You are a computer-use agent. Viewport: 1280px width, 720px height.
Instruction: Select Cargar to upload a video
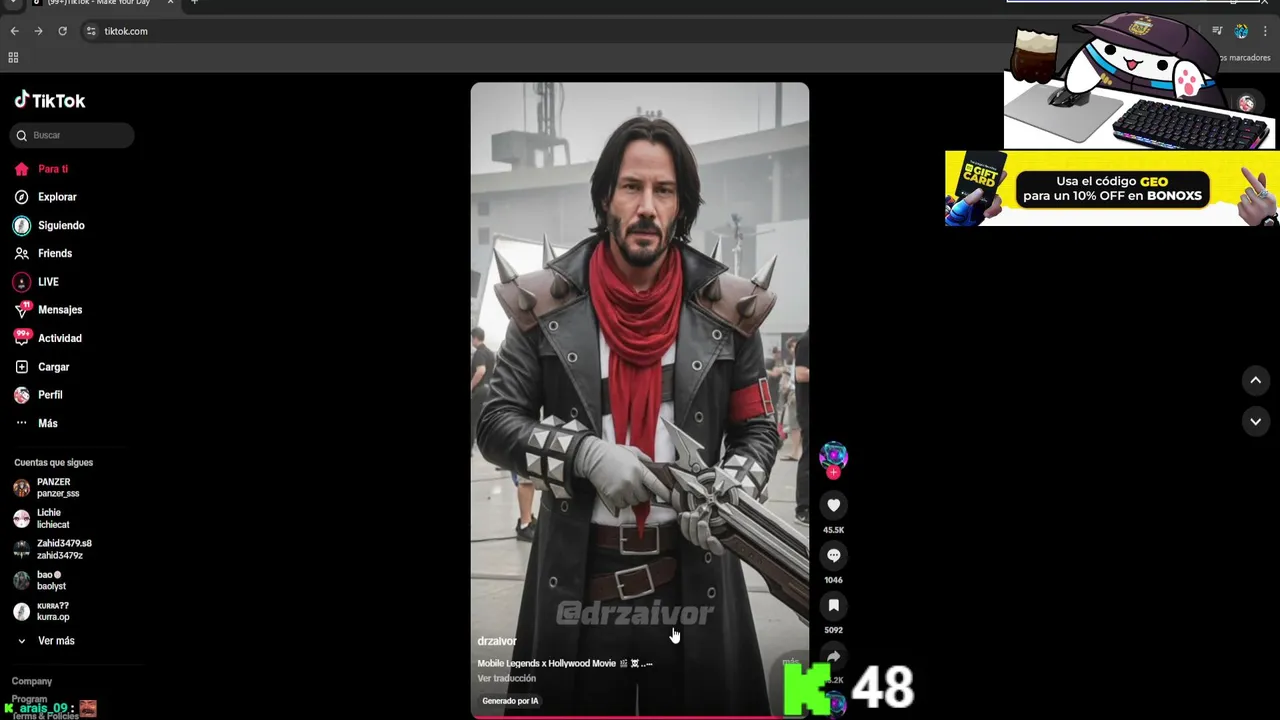click(53, 367)
